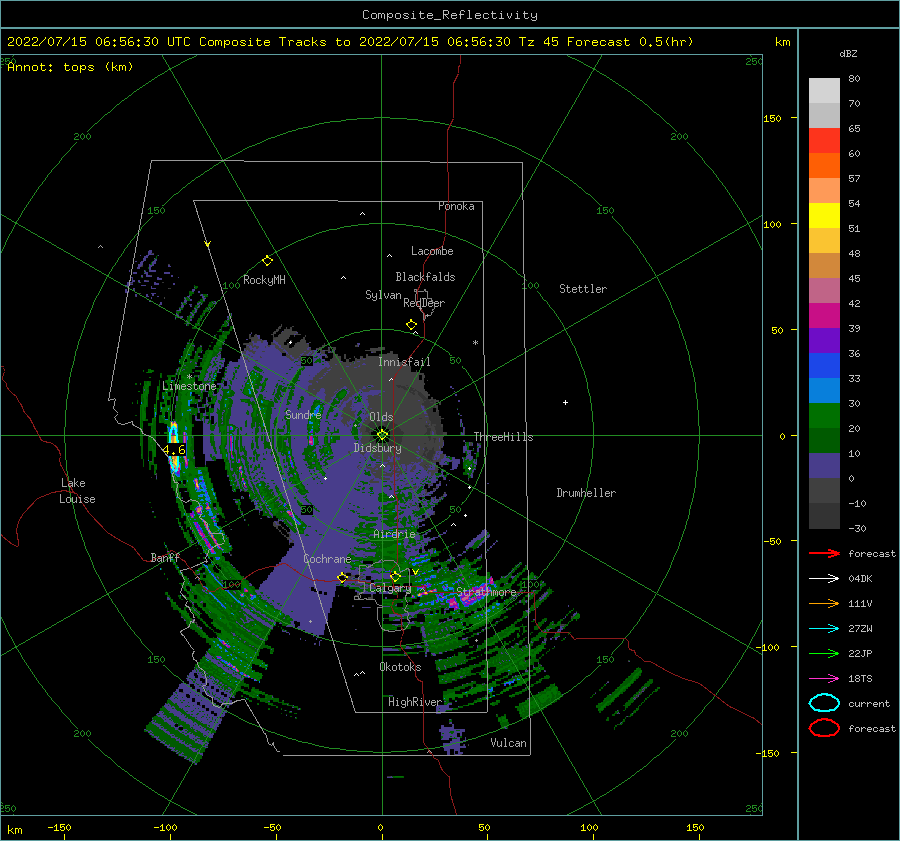900x841 pixels.
Task: Click the RockyMH label
Action: (264, 280)
